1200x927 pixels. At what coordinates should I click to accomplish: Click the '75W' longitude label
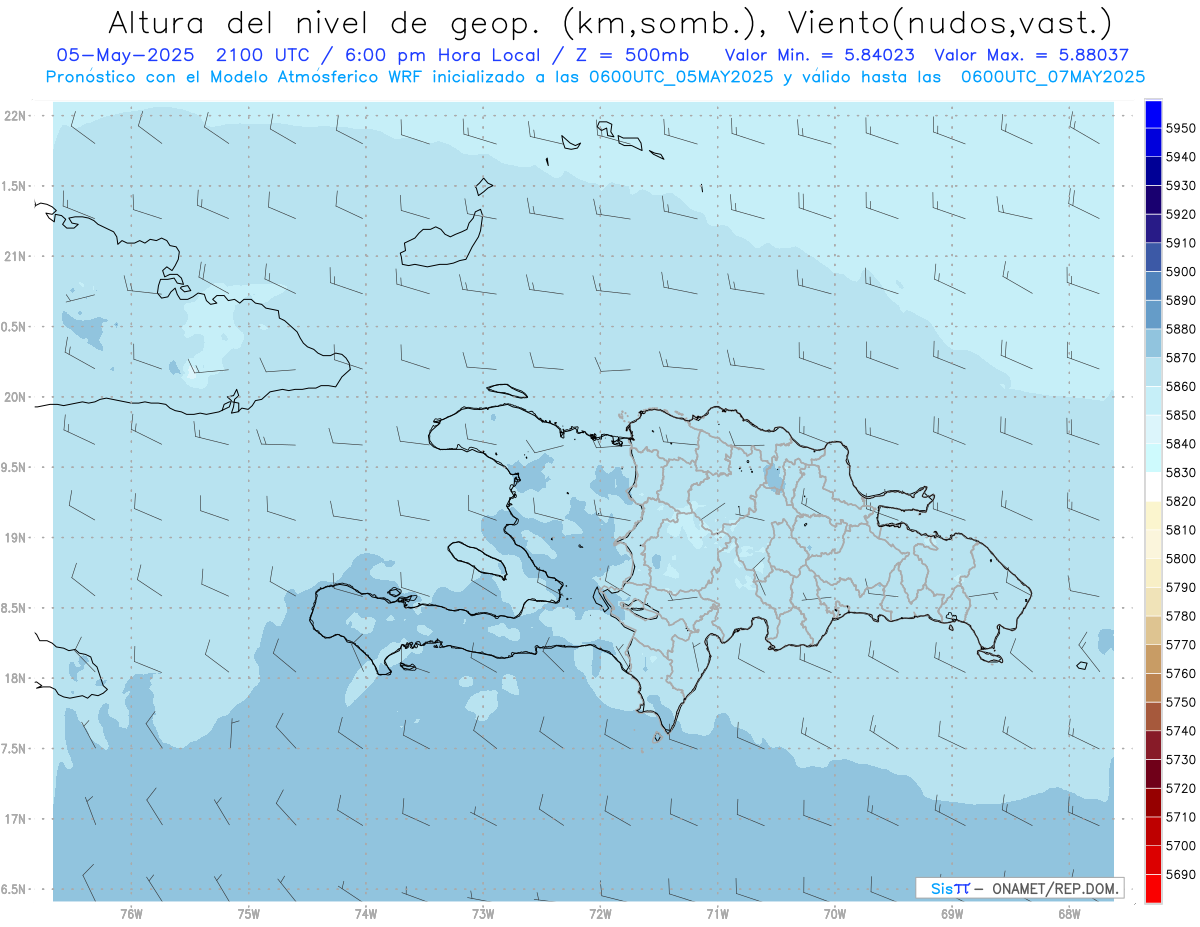pos(249,914)
